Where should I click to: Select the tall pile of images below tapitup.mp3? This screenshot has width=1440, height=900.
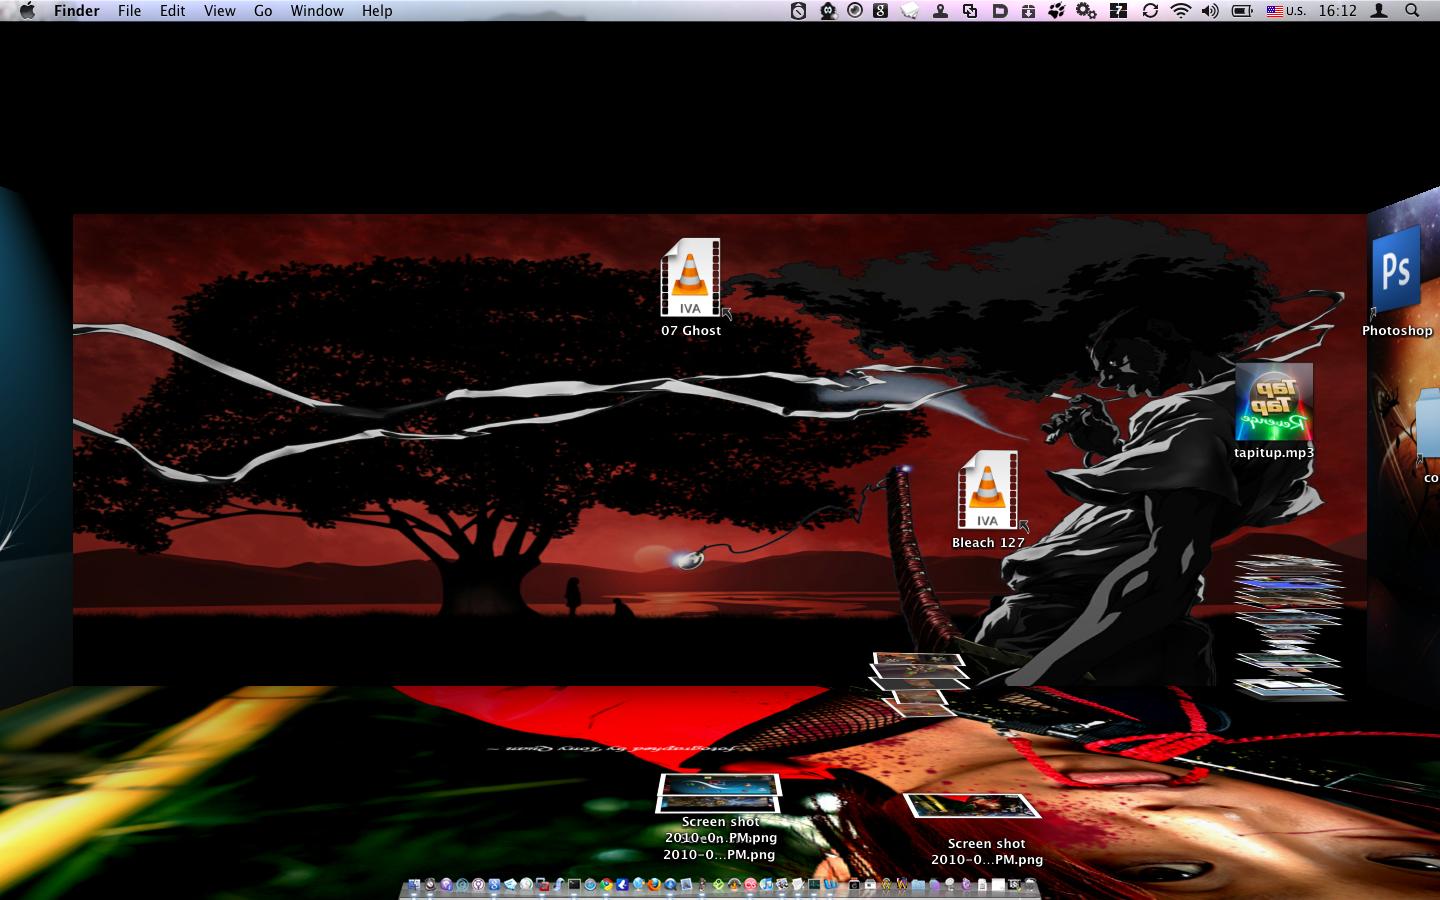pos(1288,626)
